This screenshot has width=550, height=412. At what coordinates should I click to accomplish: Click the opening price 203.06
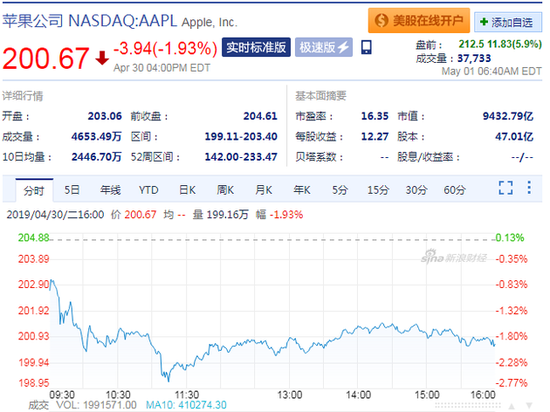pos(105,116)
